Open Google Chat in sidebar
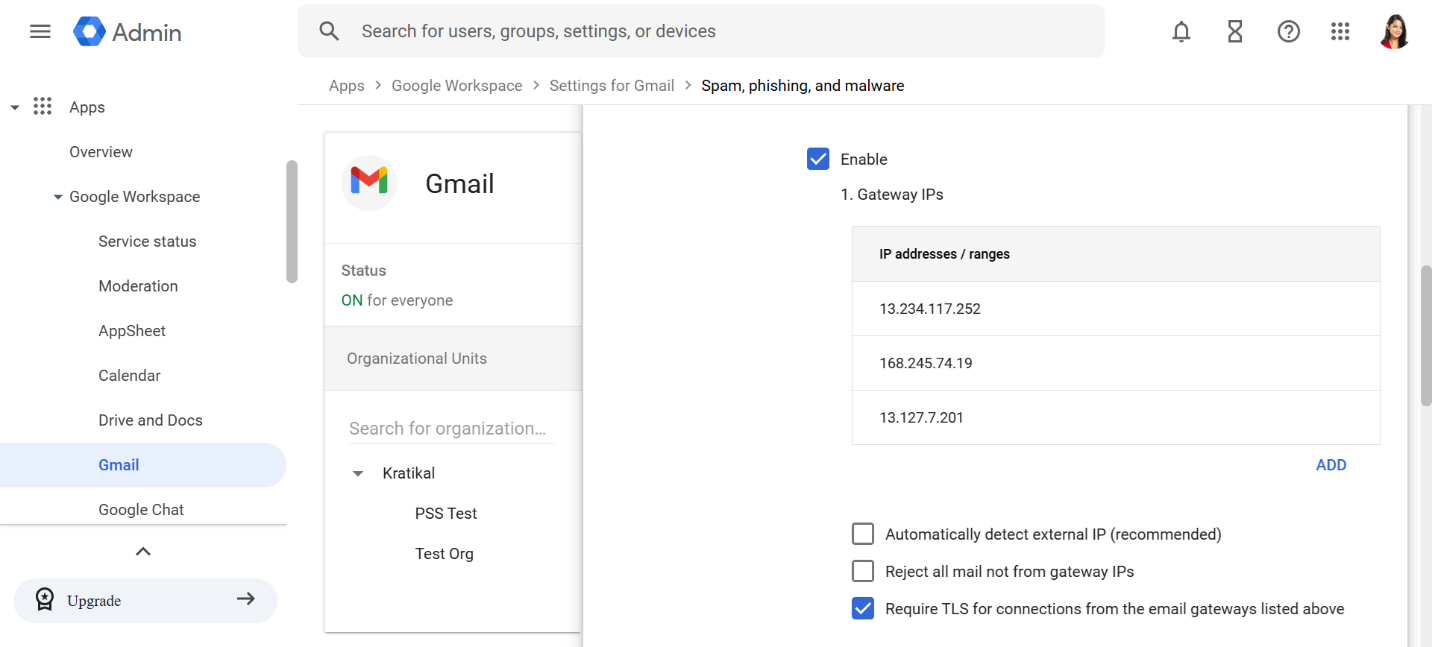1432x647 pixels. pyautogui.click(x=141, y=510)
